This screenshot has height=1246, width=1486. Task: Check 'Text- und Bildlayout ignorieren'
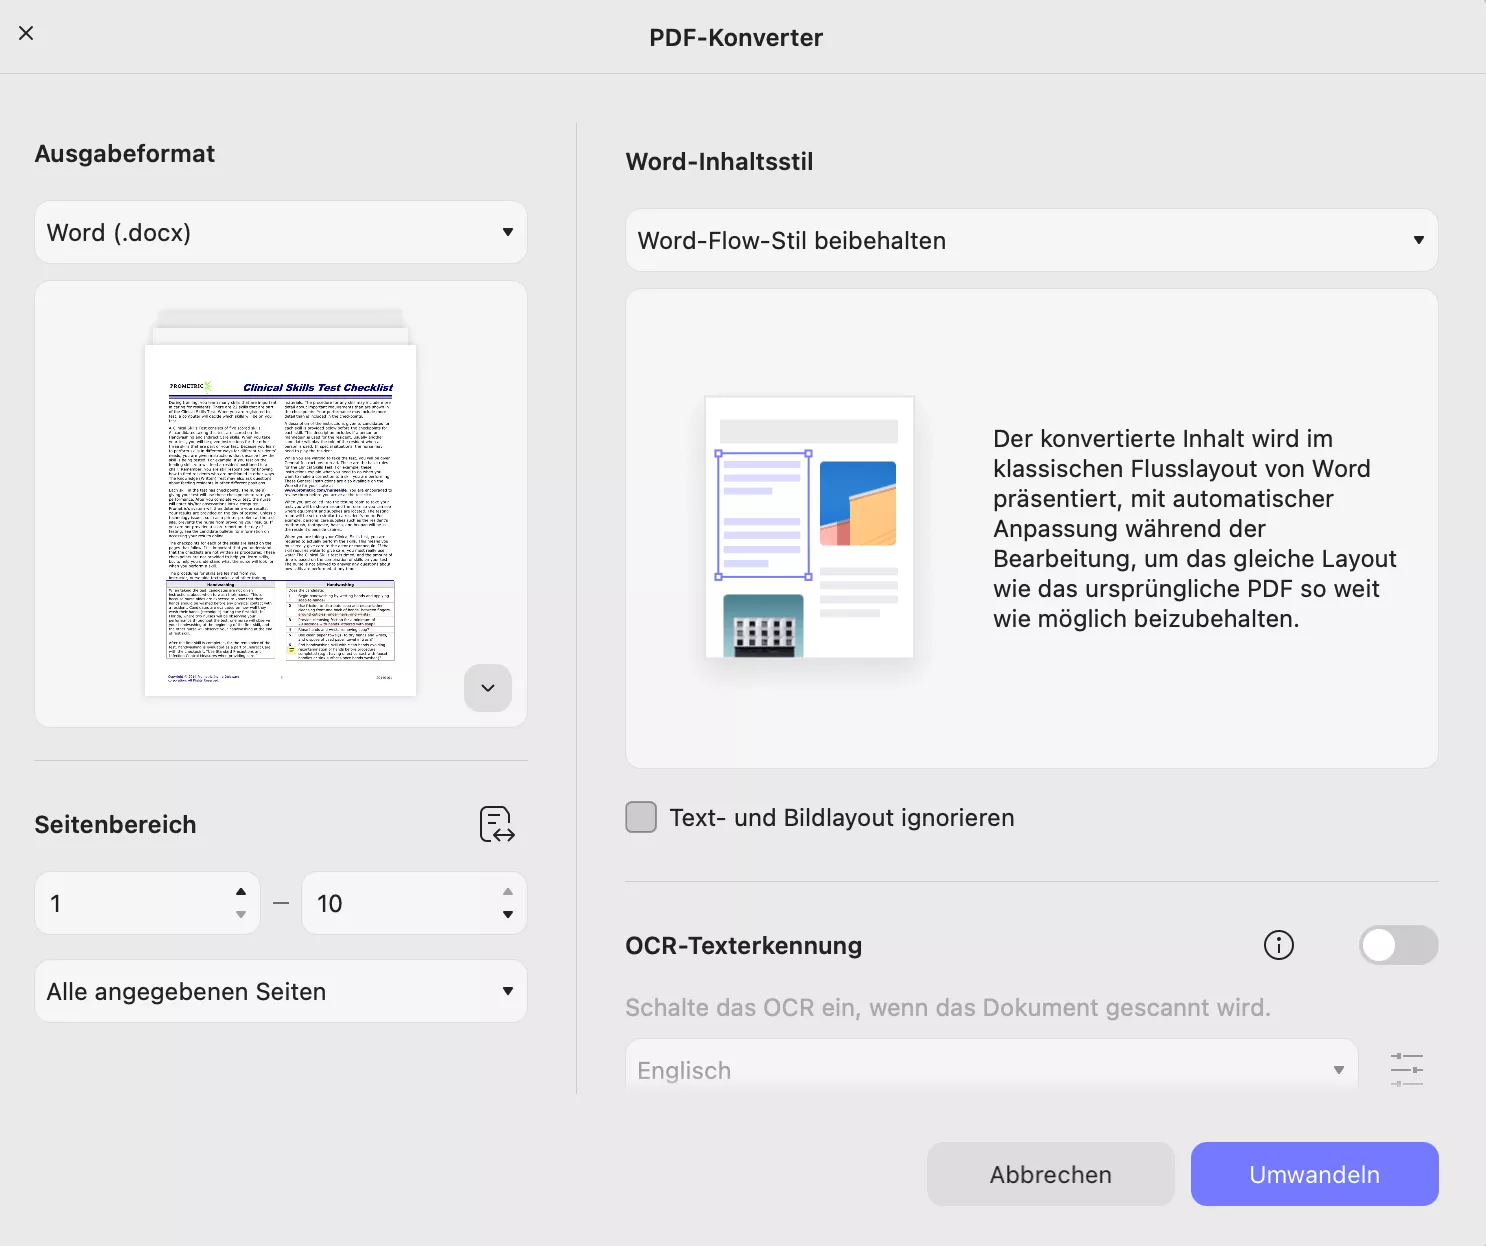coord(641,817)
